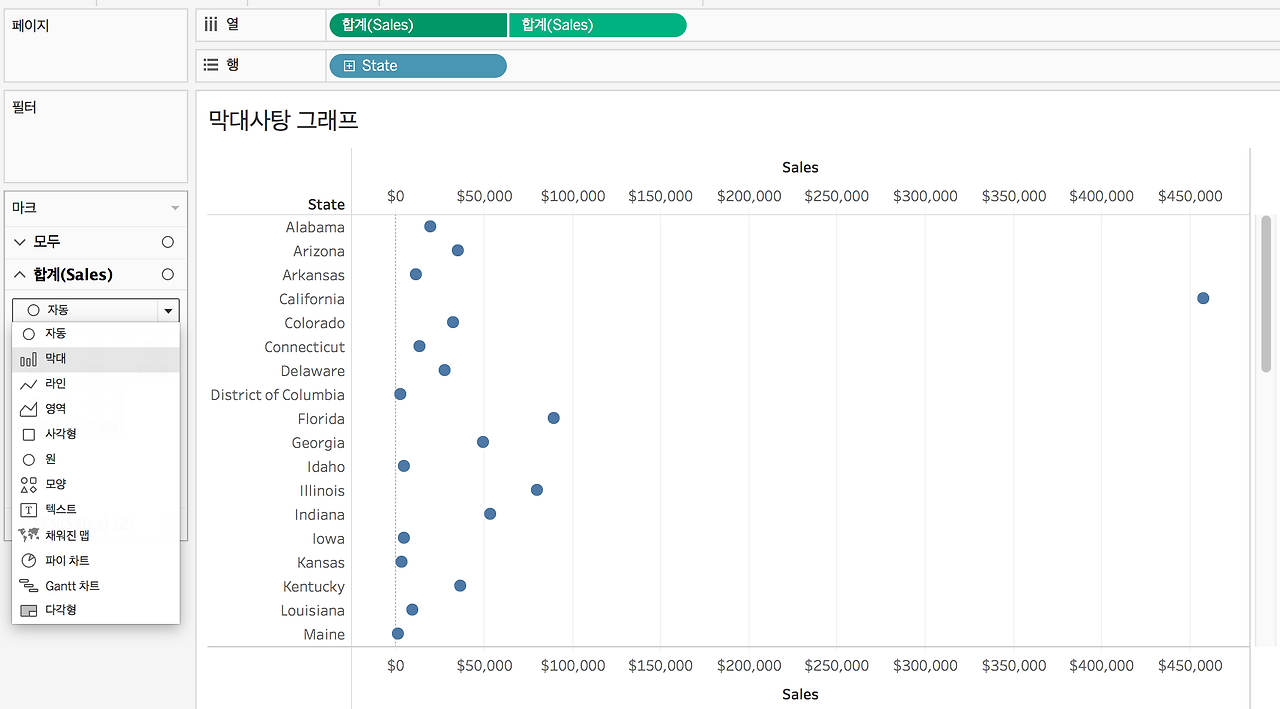The image size is (1280, 709).
Task: Click the first 합계(Sales) column pill
Action: pos(418,25)
